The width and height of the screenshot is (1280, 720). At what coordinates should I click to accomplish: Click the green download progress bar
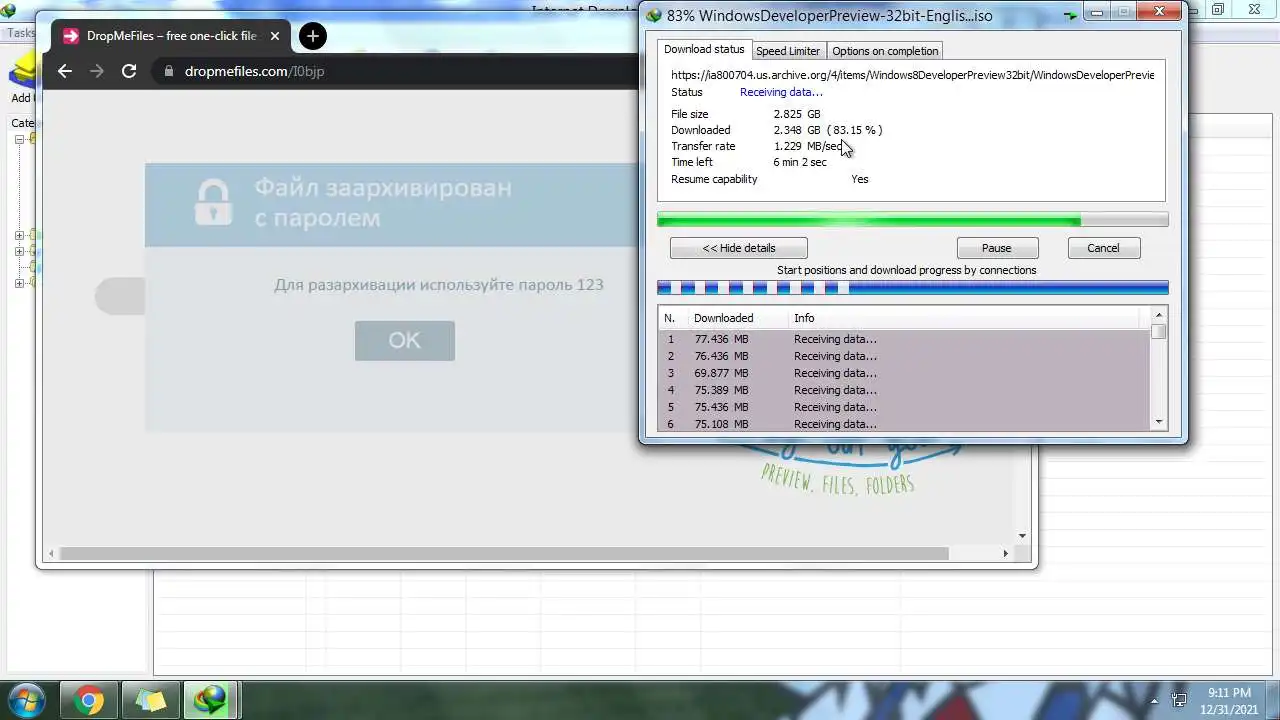912,220
